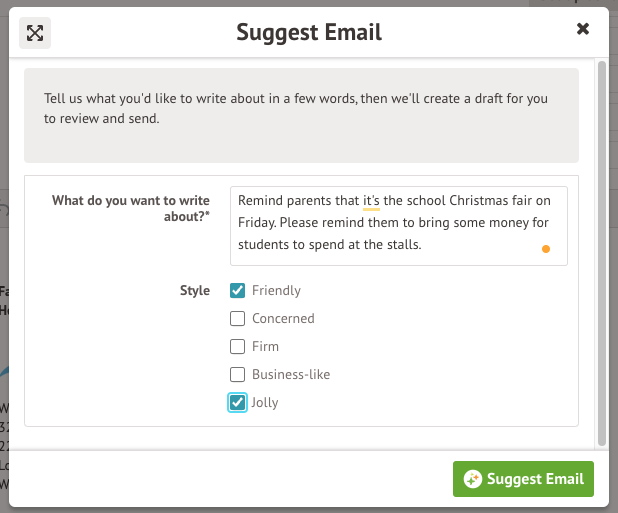Click the orange grammar indicator dot
The image size is (618, 513).
(545, 249)
